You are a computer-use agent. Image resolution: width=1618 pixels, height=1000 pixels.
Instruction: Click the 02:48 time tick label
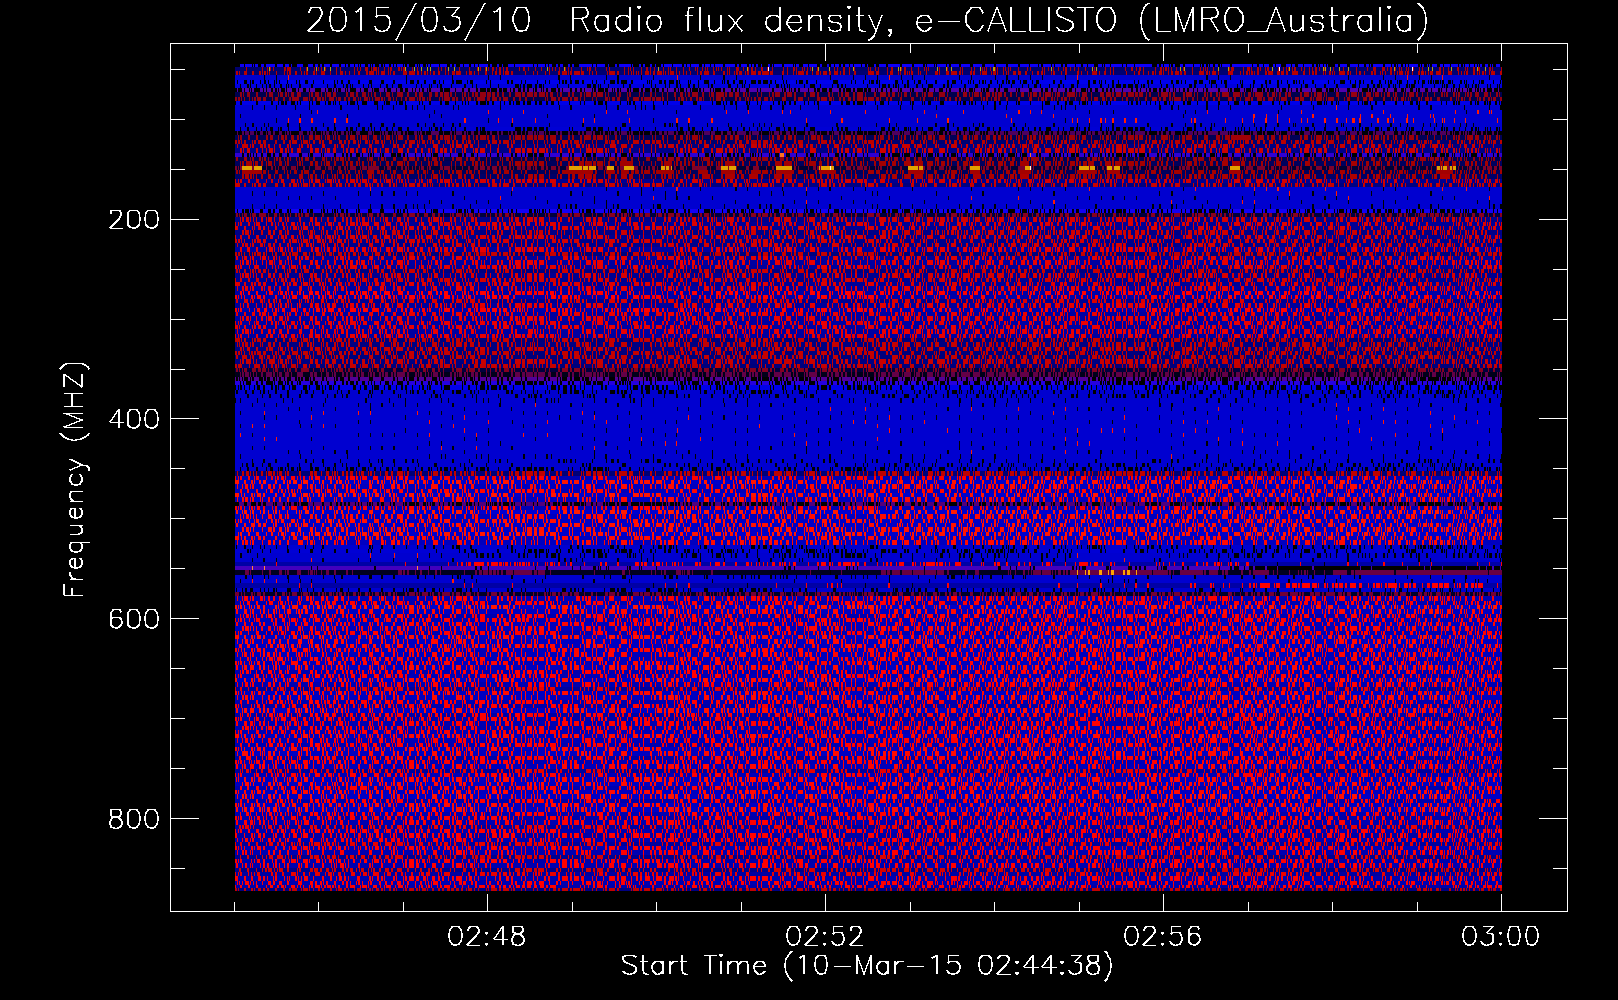pyautogui.click(x=487, y=937)
